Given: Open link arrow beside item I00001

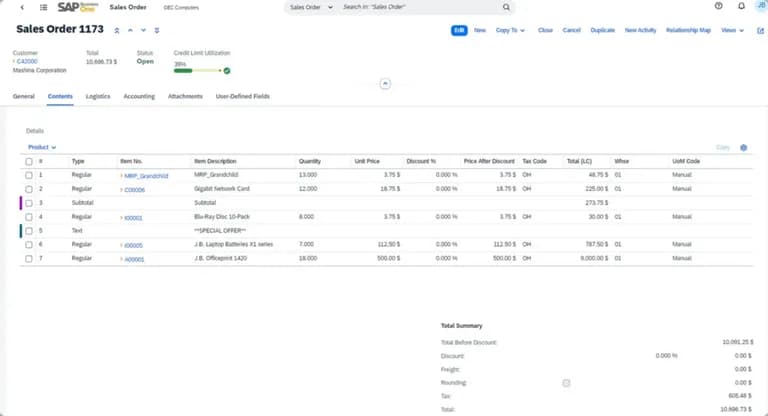Looking at the screenshot, I should [x=121, y=218].
